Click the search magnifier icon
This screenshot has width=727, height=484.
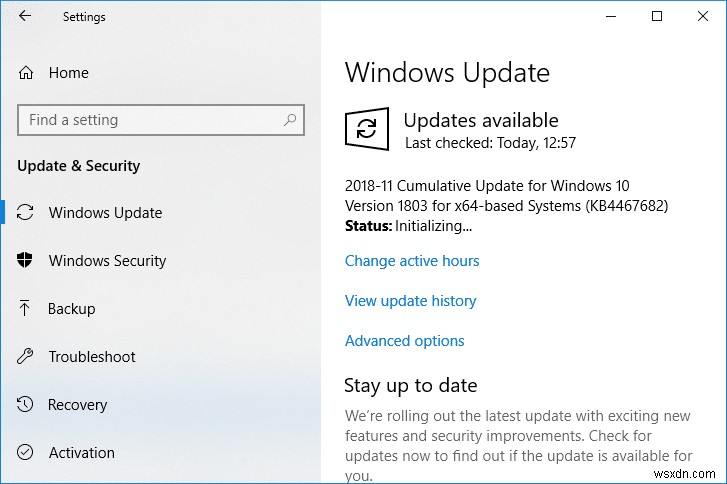click(x=290, y=120)
